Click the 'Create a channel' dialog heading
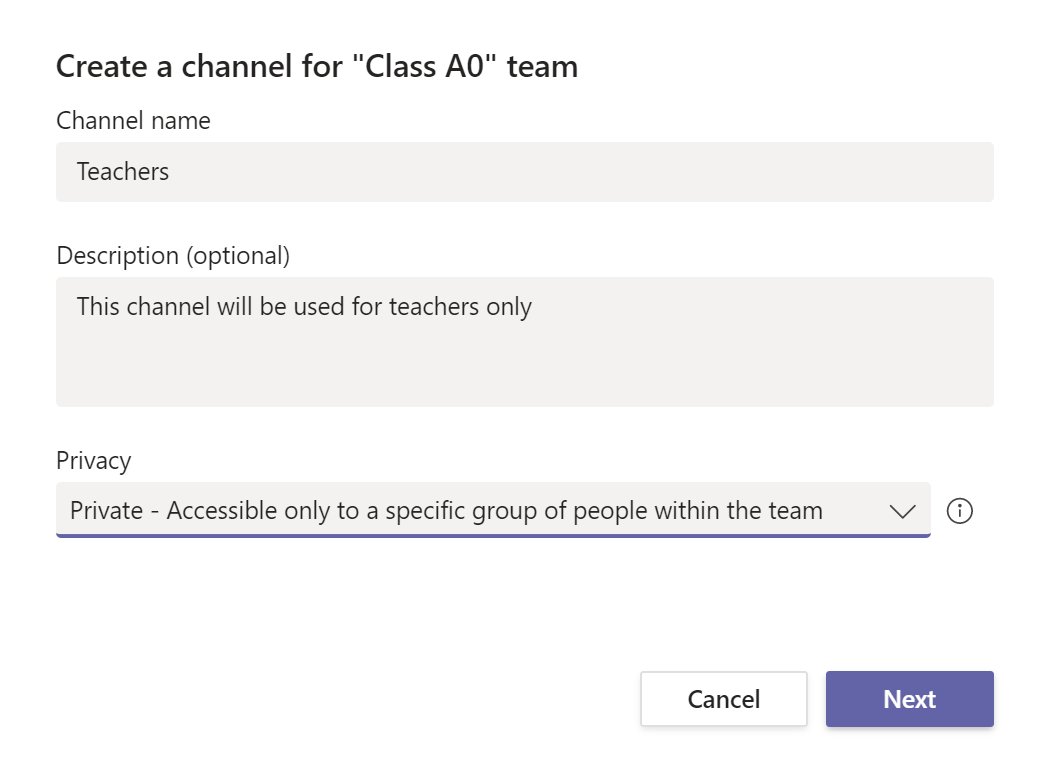Screen dimensions: 1048x777 click(x=316, y=67)
